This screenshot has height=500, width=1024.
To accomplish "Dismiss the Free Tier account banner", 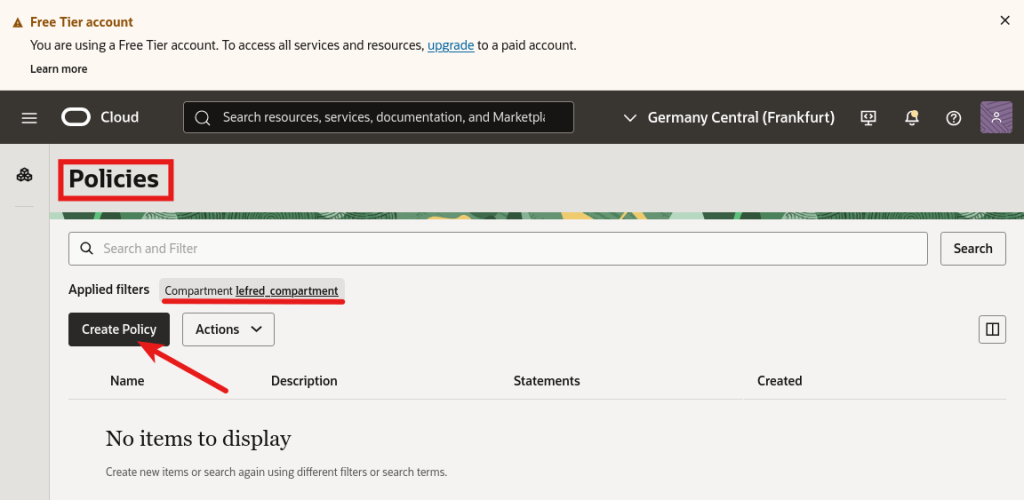I will (x=1005, y=20).
